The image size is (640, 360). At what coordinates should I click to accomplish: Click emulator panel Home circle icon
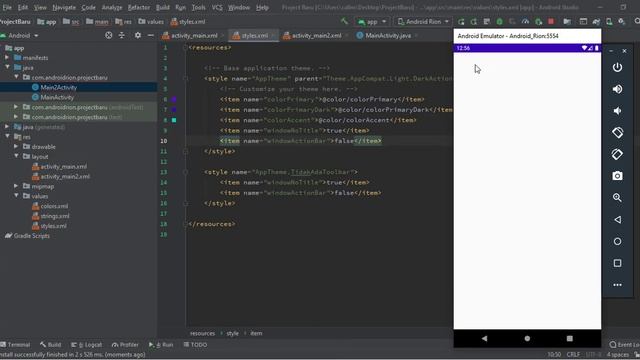click(617, 241)
